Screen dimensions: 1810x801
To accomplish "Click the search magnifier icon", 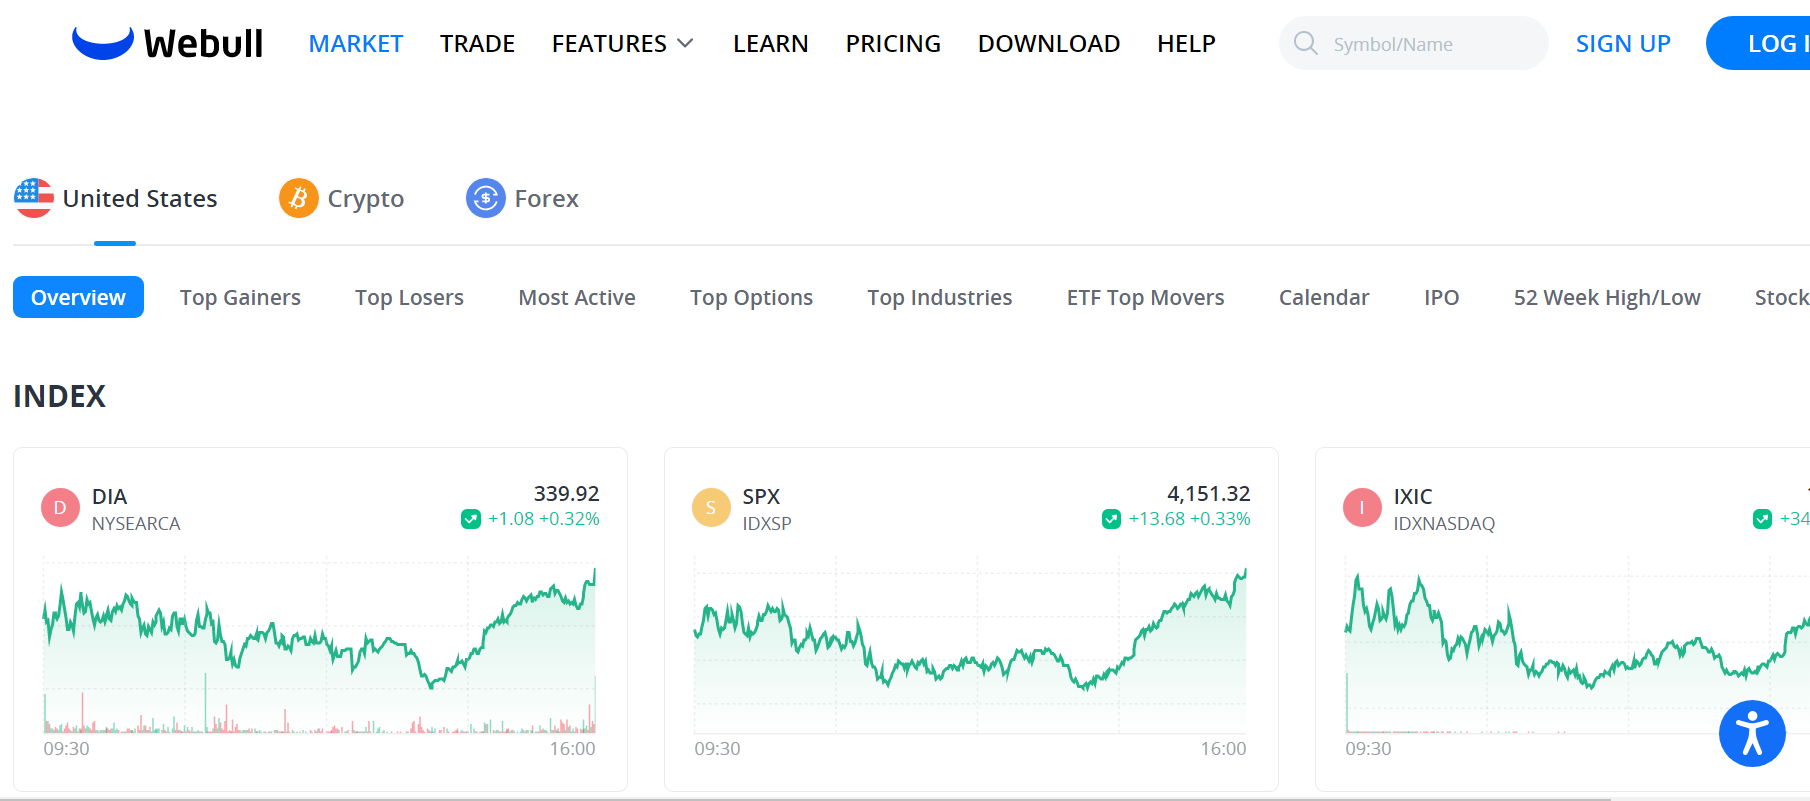I will tap(1305, 43).
